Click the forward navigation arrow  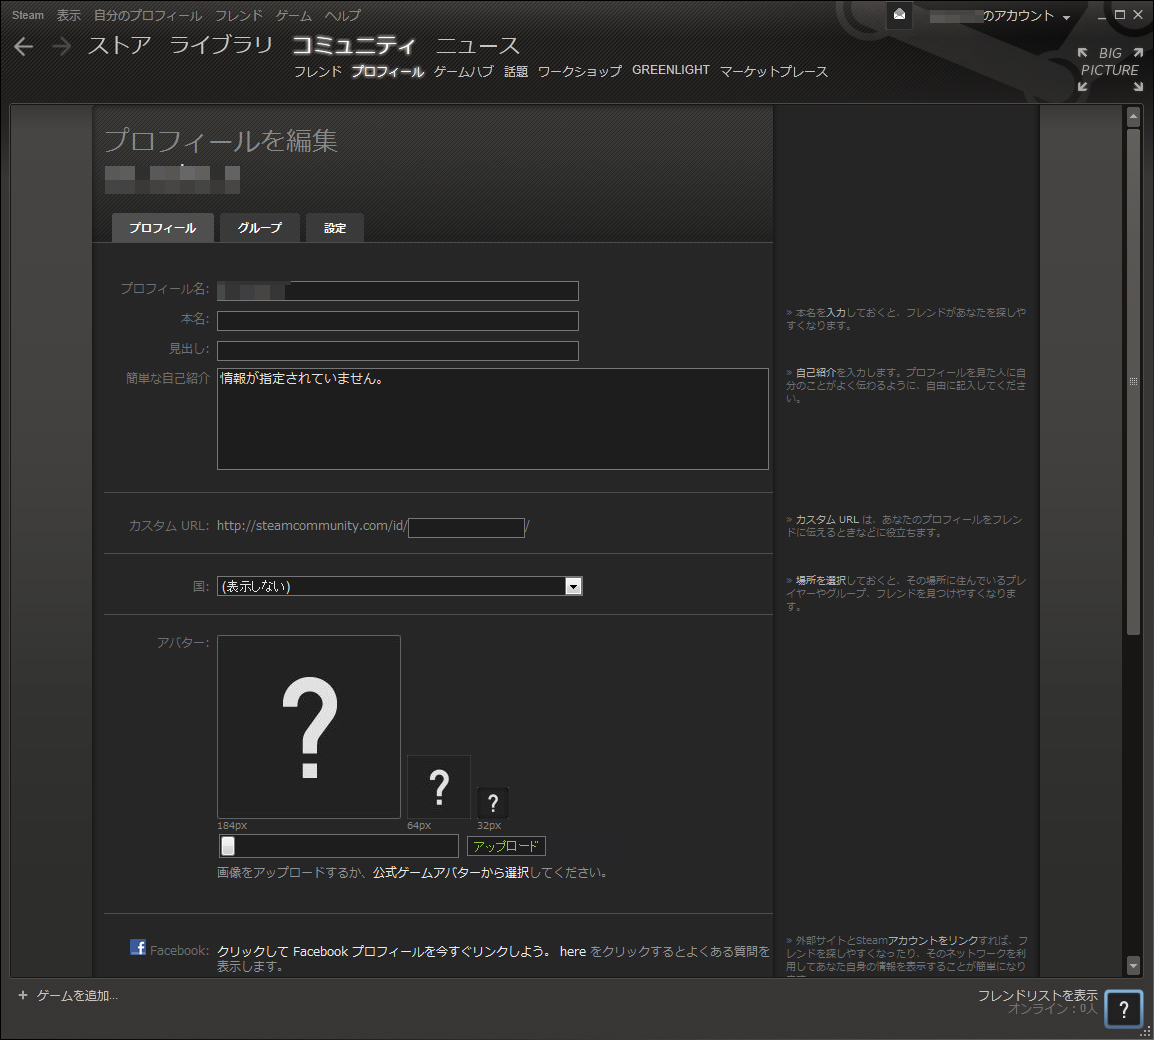[x=62, y=47]
